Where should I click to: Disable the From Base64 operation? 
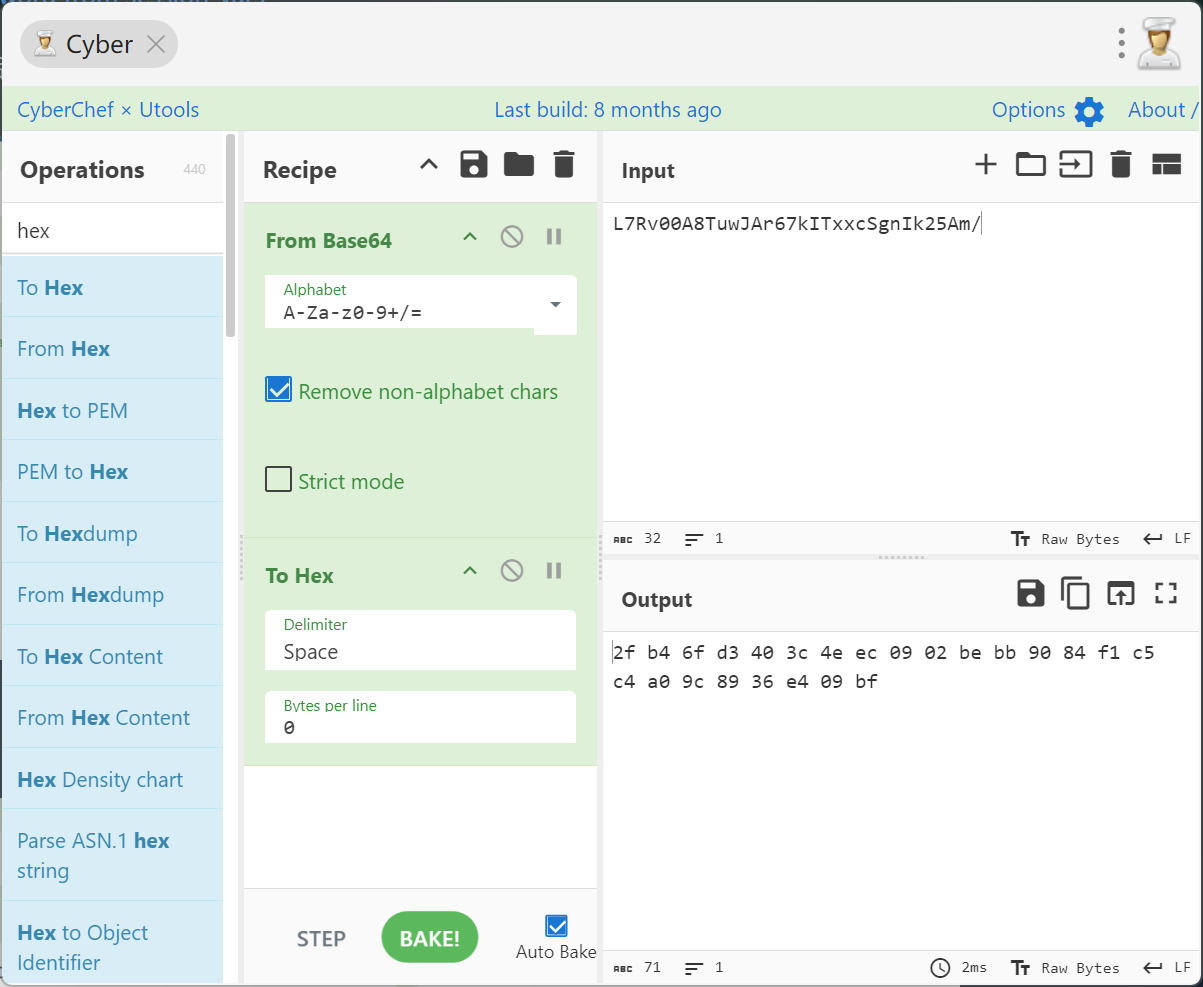(x=512, y=237)
